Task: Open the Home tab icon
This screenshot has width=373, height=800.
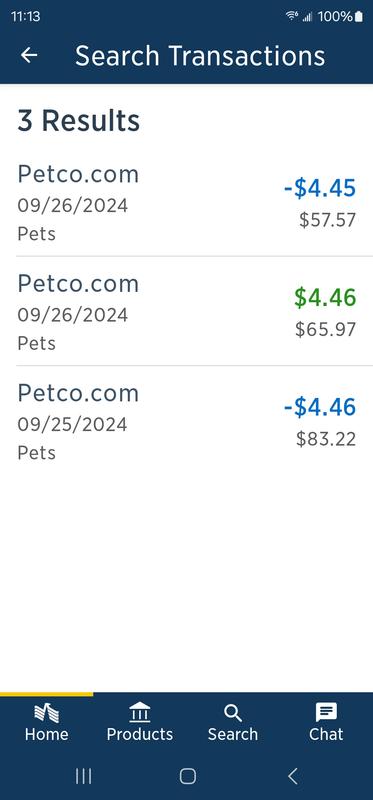Action: pyautogui.click(x=46, y=712)
